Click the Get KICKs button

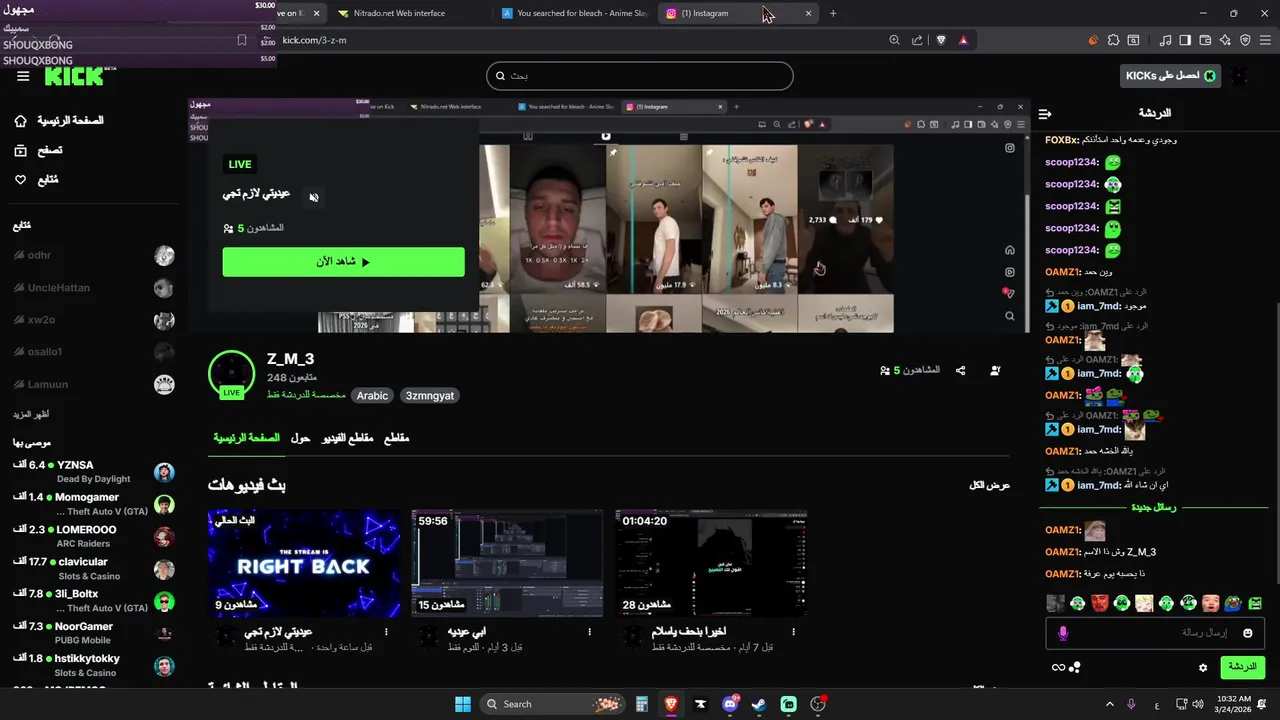[1170, 76]
